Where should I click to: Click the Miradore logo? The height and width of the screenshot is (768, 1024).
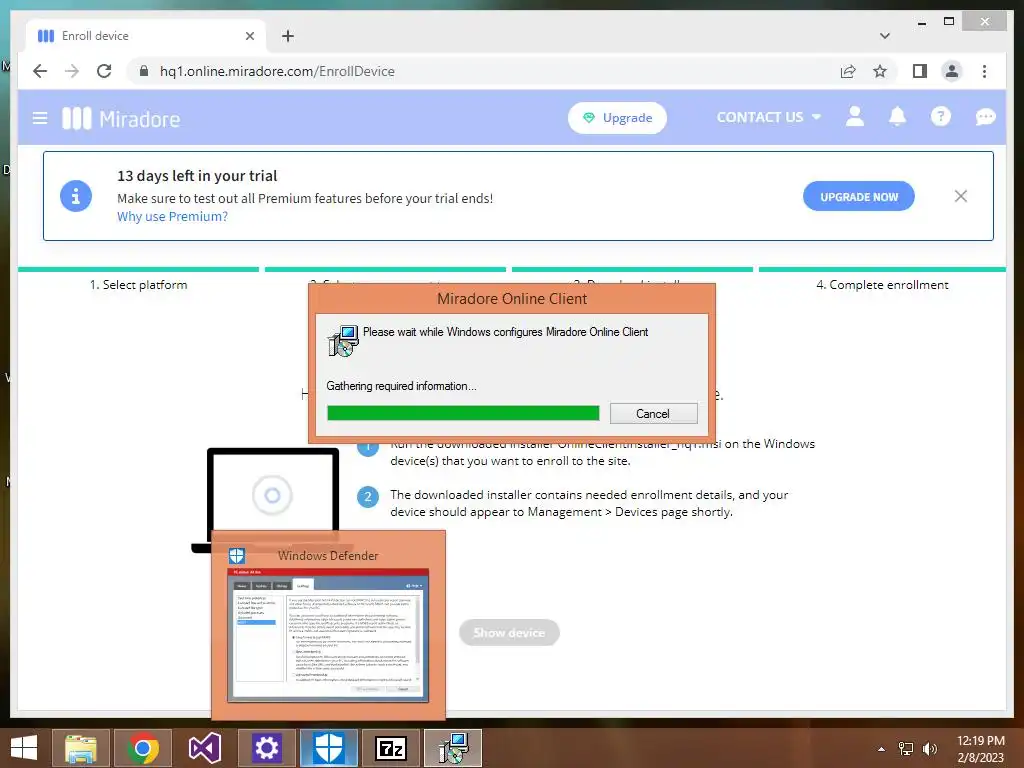121,118
